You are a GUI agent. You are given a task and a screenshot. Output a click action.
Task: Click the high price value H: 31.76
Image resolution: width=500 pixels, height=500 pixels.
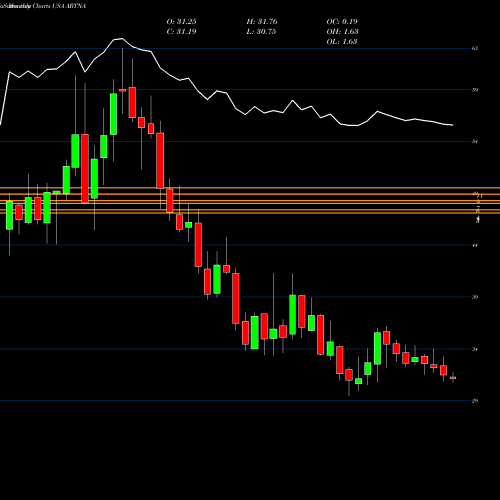[262, 22]
